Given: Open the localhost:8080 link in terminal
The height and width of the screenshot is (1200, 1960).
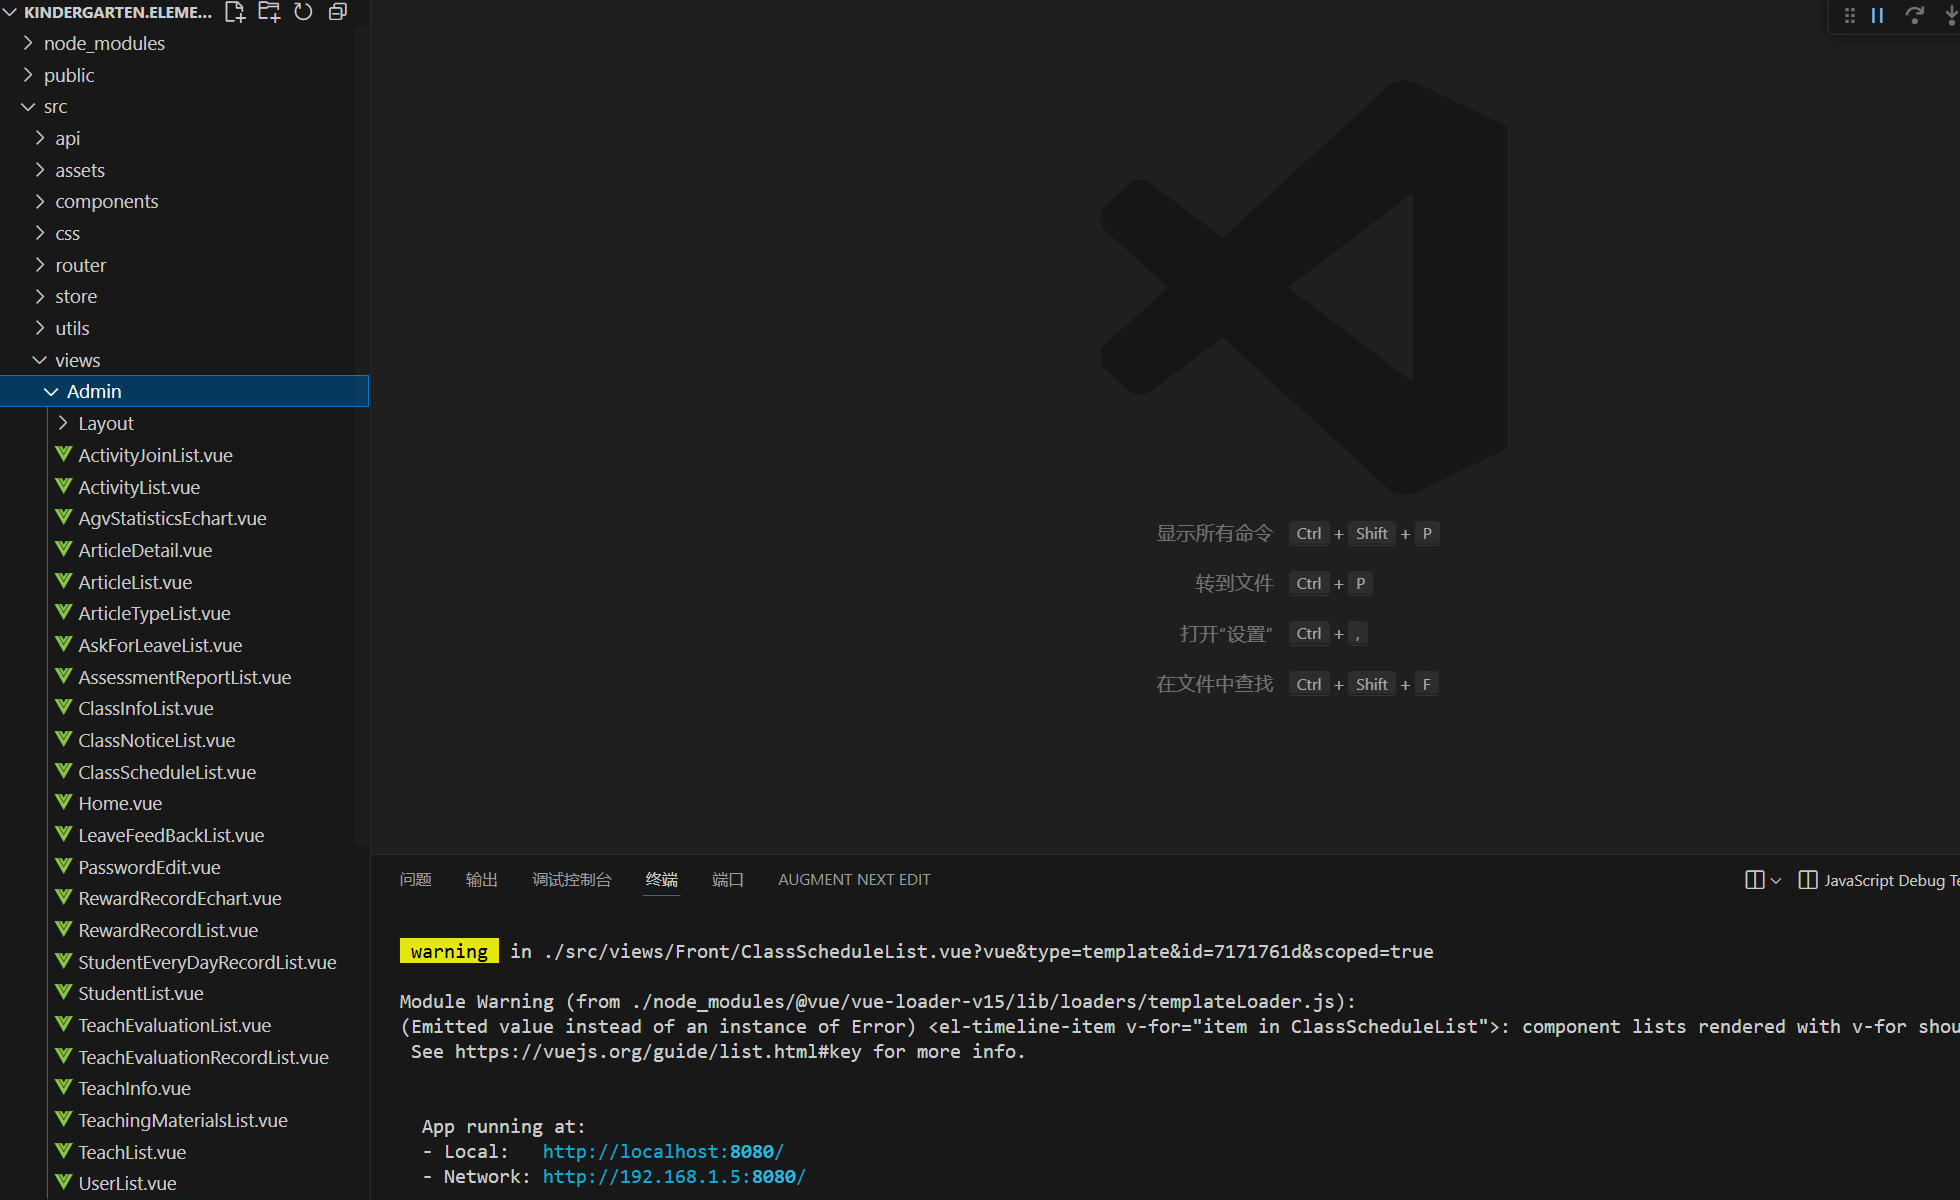Looking at the screenshot, I should [663, 1152].
